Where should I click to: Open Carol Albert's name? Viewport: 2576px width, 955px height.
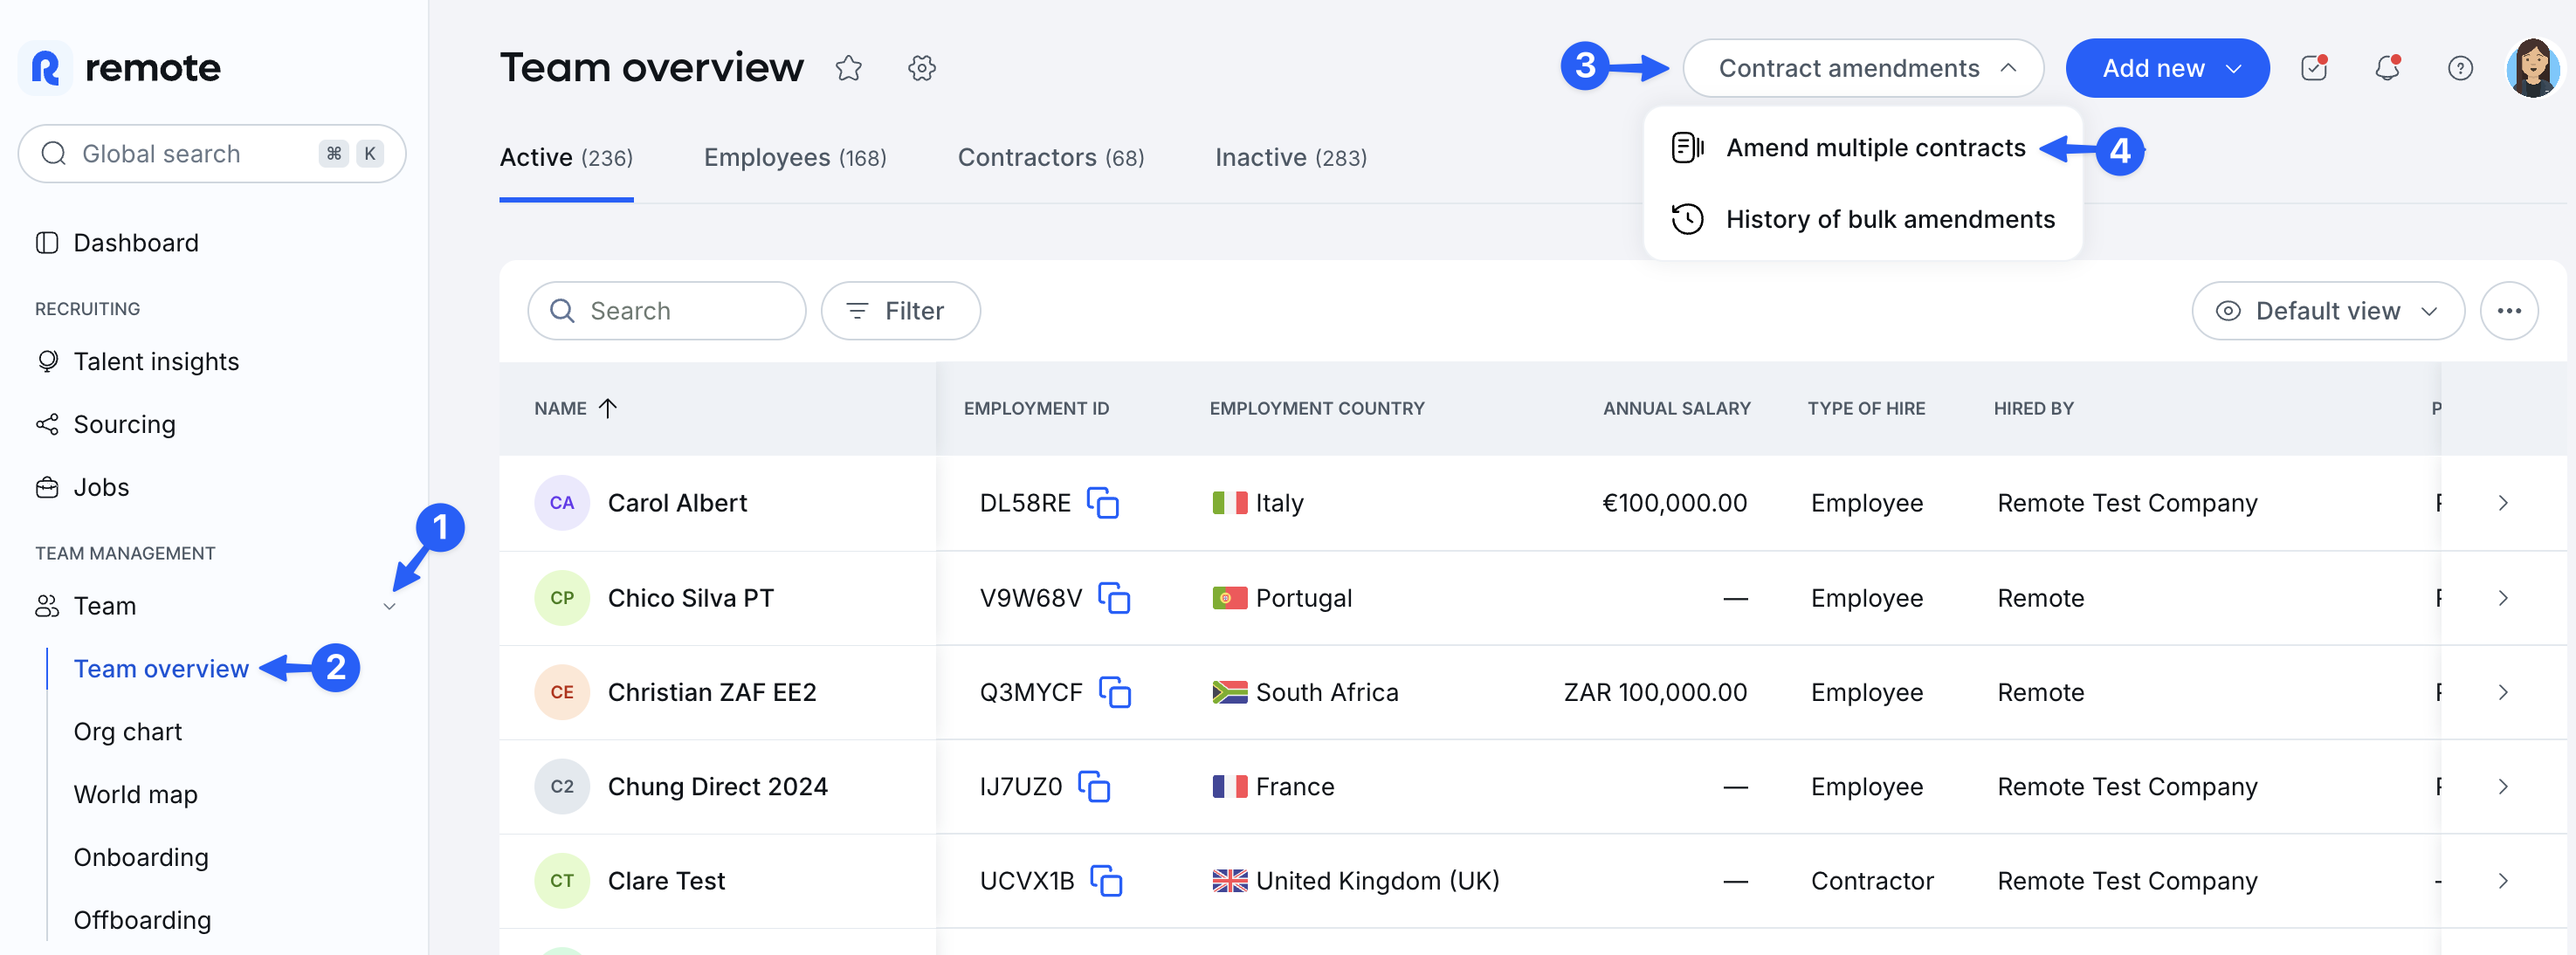pyautogui.click(x=677, y=503)
